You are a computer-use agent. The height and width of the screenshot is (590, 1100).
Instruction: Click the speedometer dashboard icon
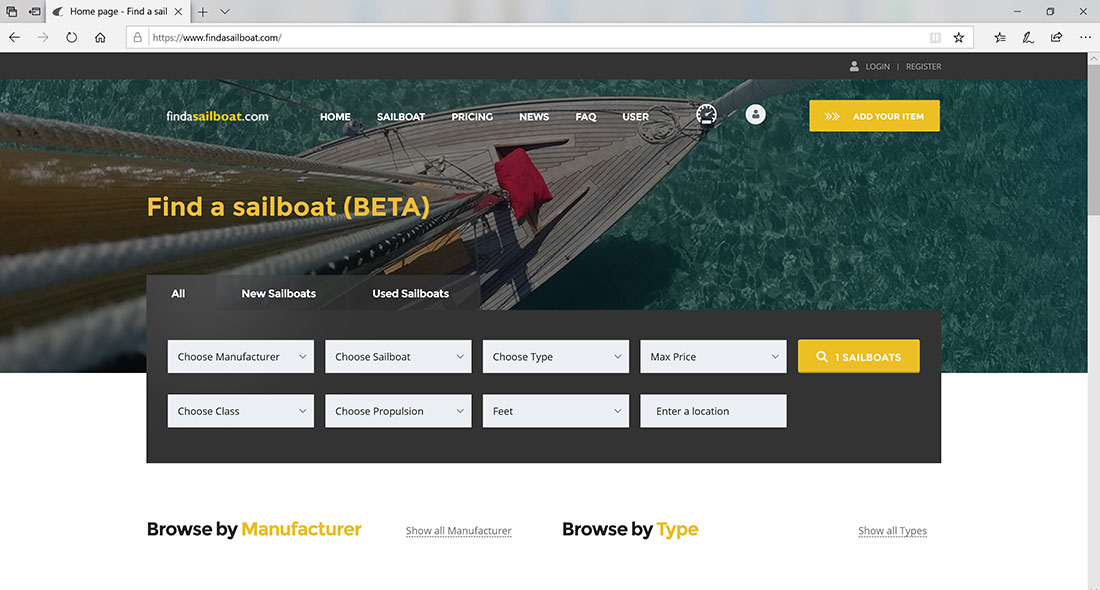point(706,114)
